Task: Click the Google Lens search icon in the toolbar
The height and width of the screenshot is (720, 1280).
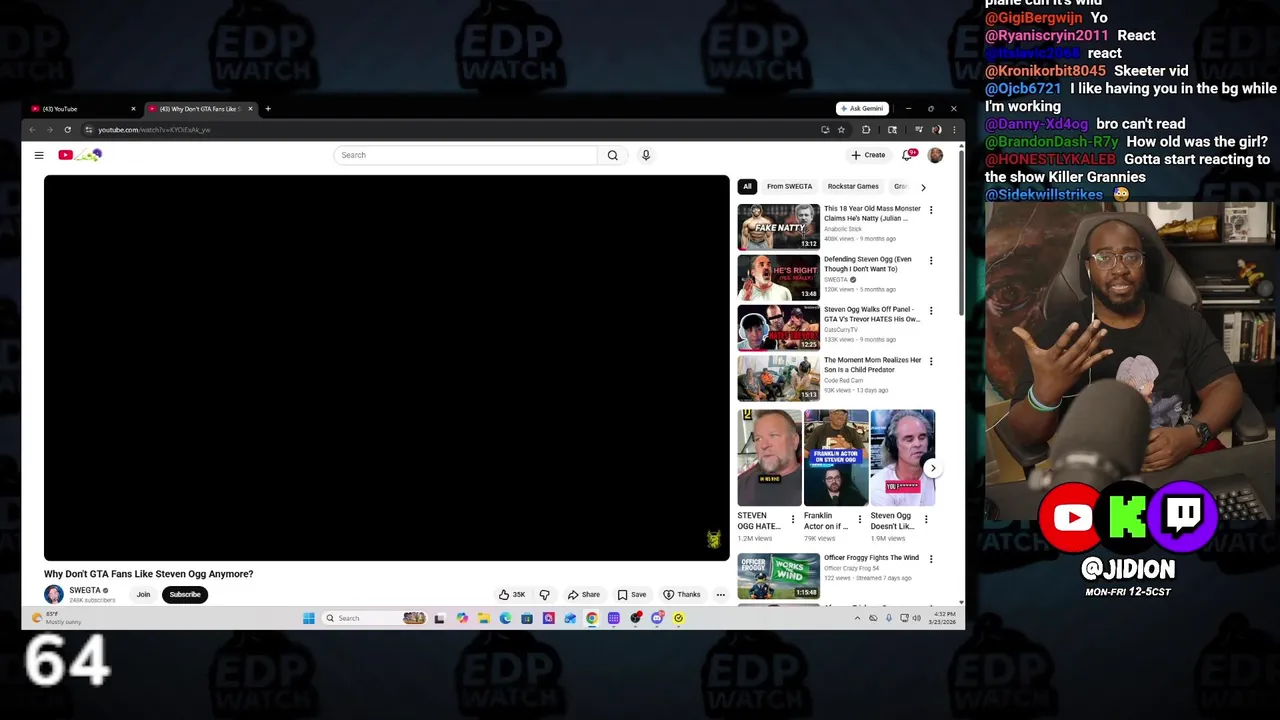Action: tap(892, 129)
